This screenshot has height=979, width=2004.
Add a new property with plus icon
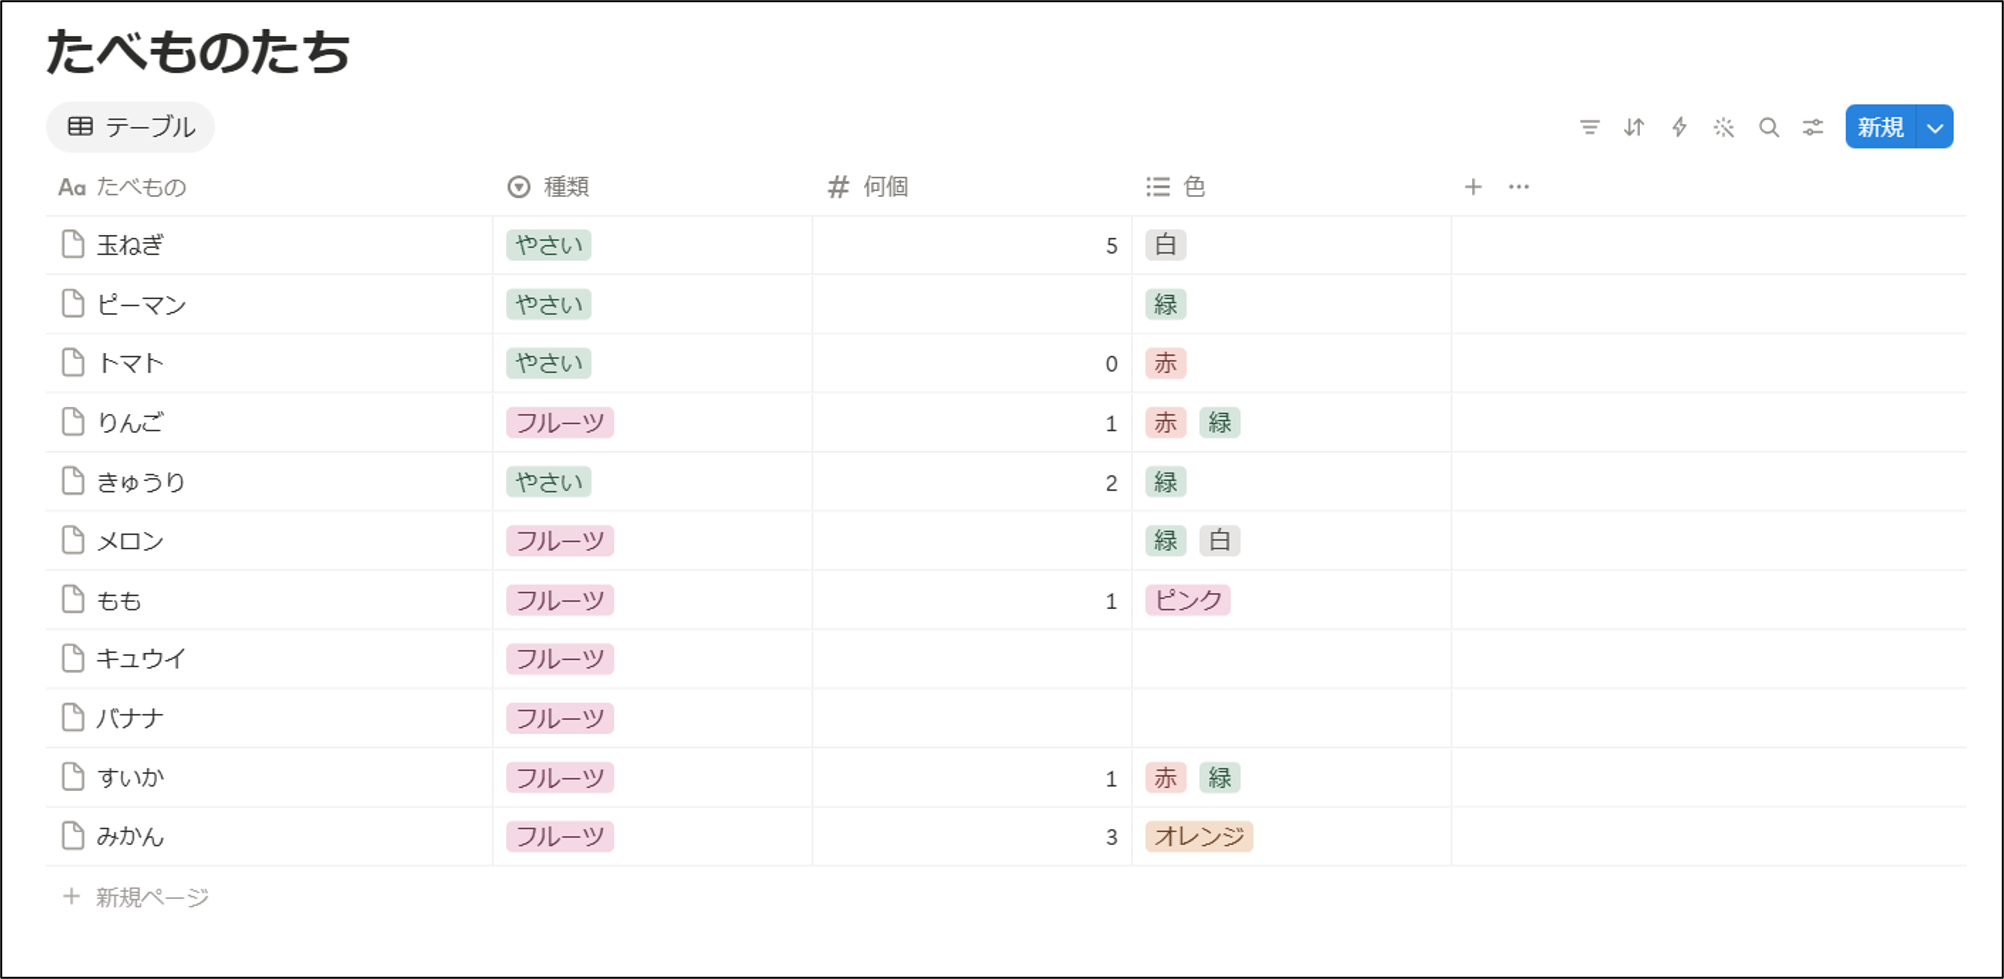pyautogui.click(x=1473, y=187)
